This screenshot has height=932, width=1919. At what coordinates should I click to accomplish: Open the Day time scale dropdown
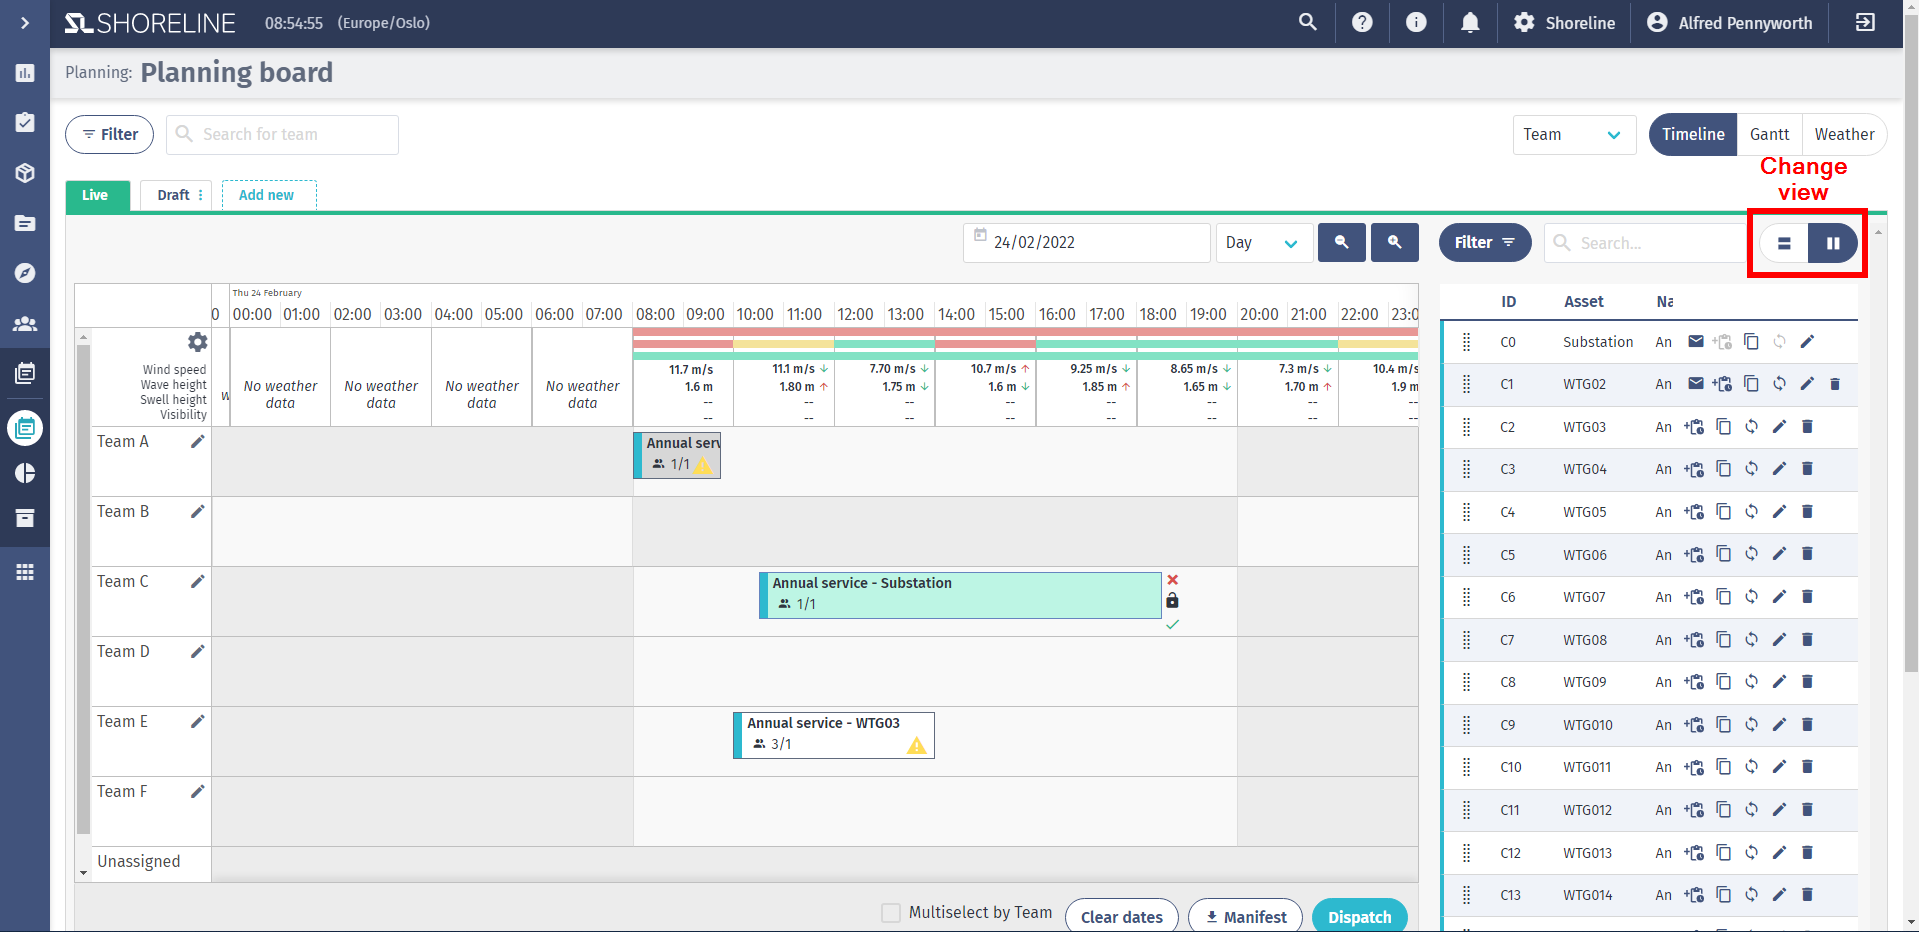(1264, 243)
